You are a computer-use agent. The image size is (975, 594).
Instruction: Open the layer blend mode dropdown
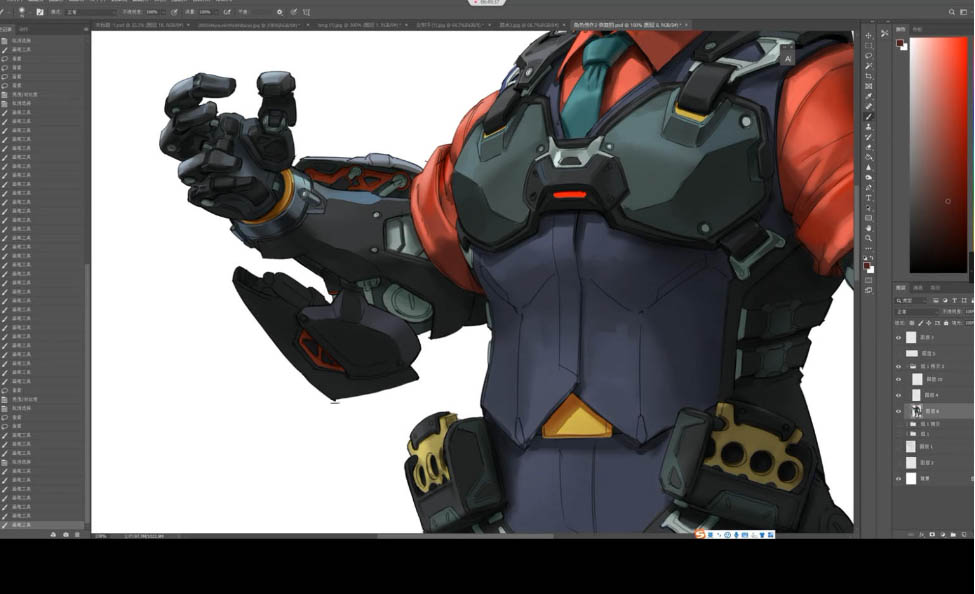[x=917, y=312]
